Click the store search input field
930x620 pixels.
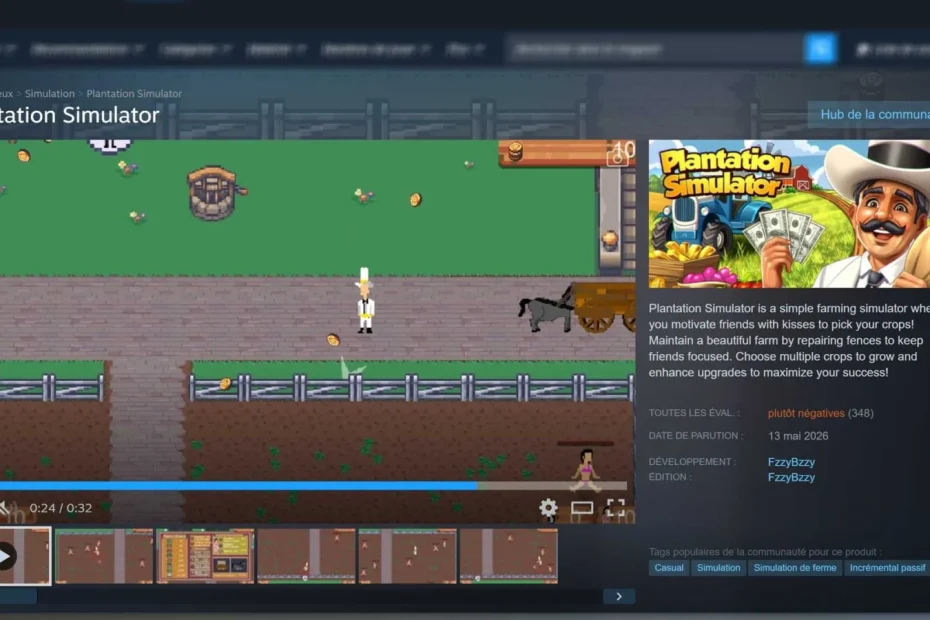coord(655,49)
